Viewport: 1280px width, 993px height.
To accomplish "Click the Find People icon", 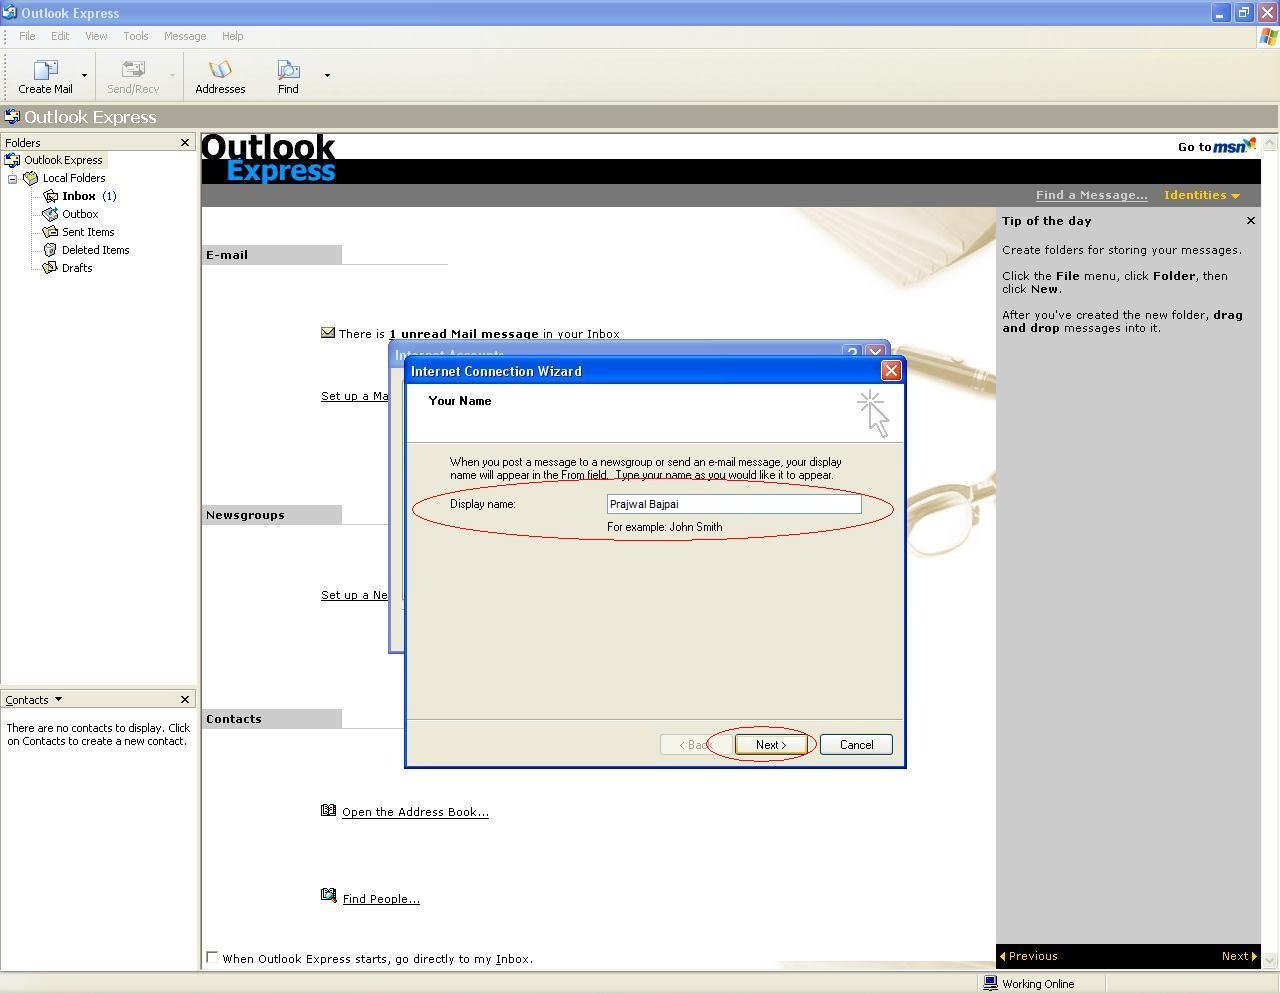I will pos(328,896).
